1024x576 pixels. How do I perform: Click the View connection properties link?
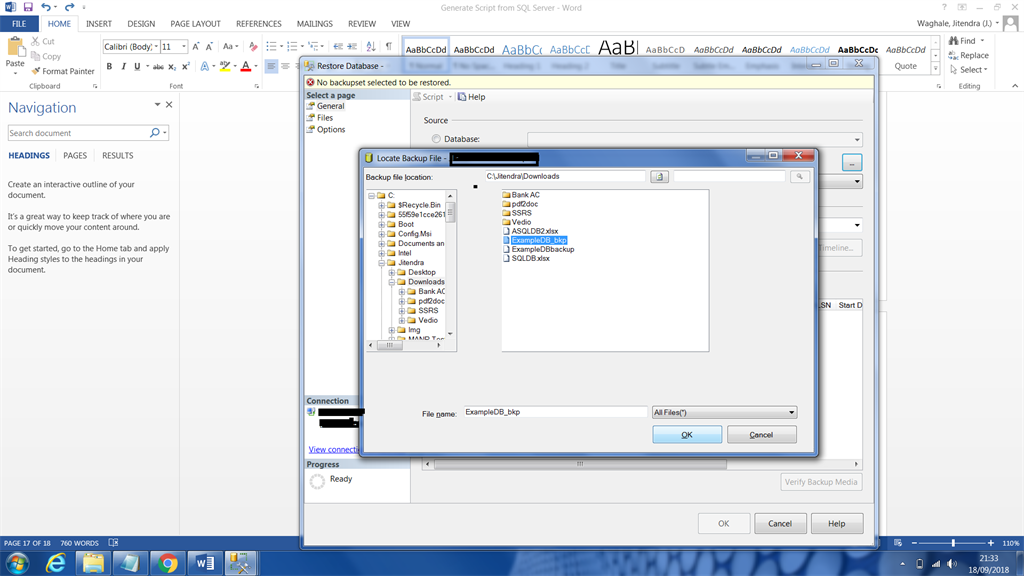333,449
